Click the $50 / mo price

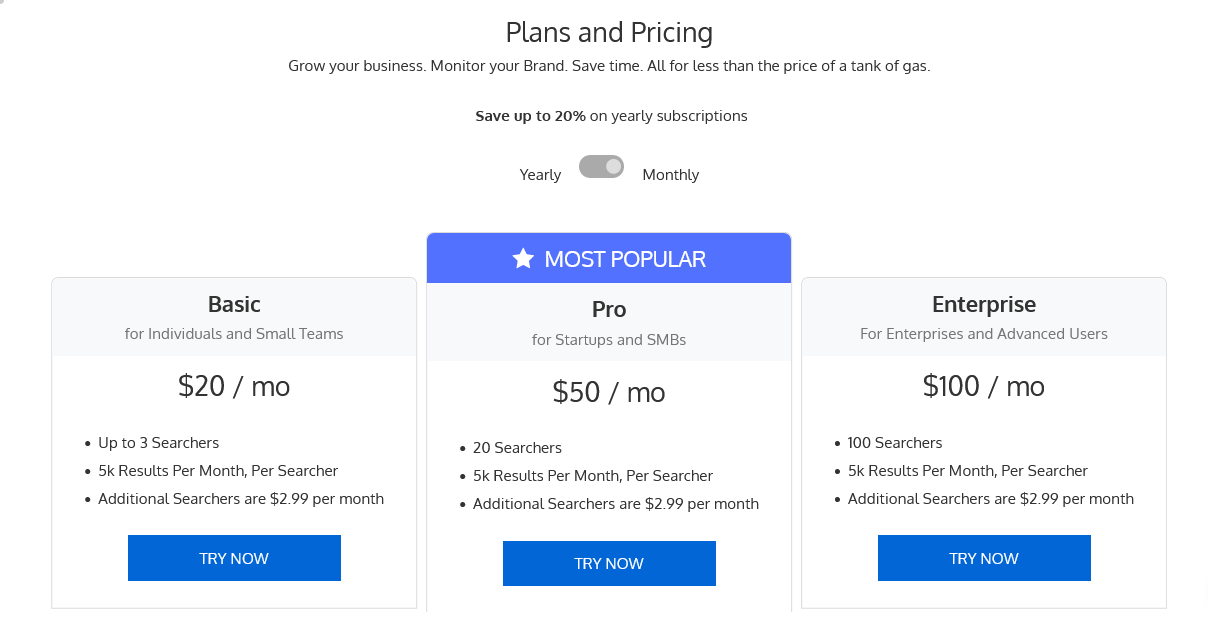click(x=609, y=391)
